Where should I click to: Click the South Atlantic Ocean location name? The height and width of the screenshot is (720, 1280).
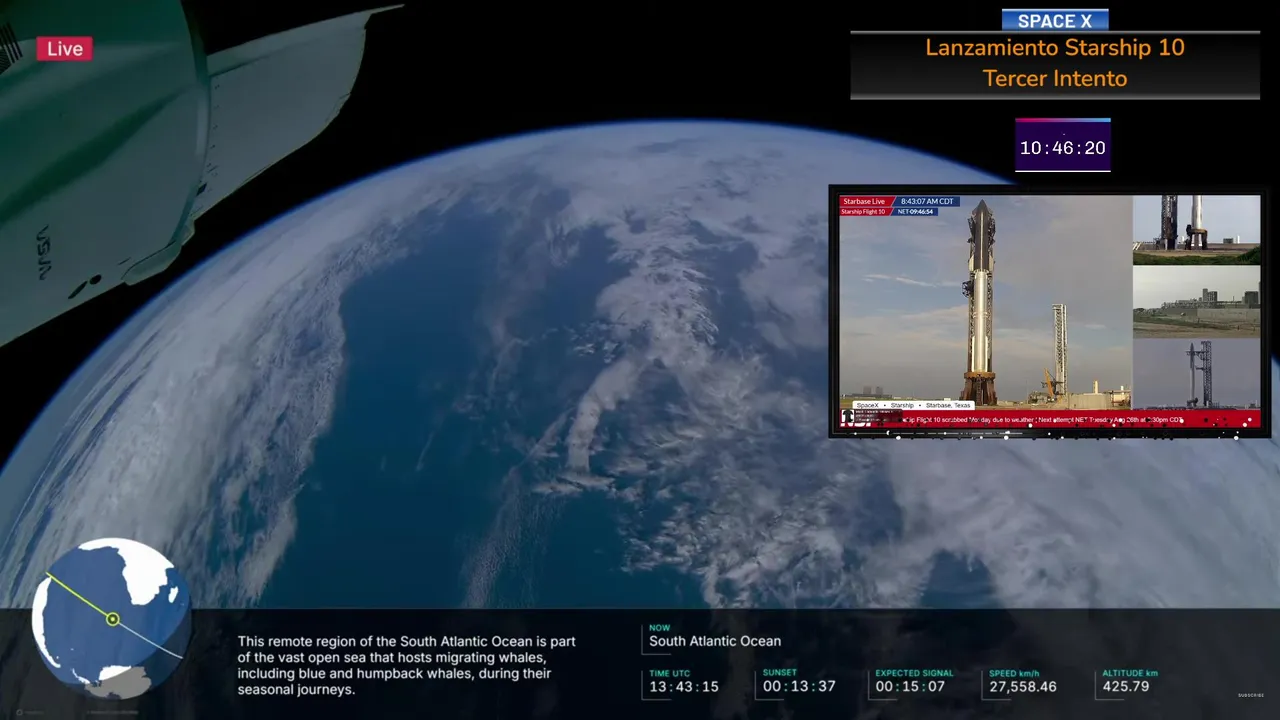pyautogui.click(x=715, y=641)
